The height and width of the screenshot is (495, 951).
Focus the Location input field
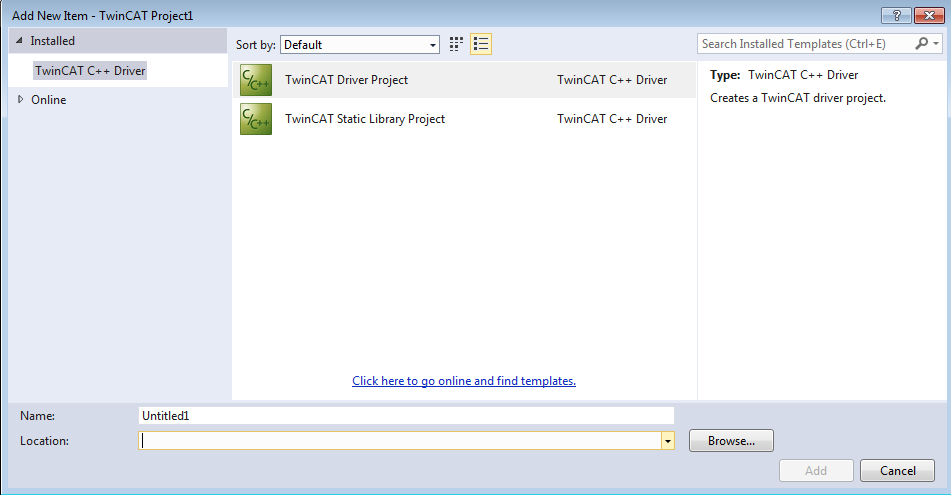(400, 441)
